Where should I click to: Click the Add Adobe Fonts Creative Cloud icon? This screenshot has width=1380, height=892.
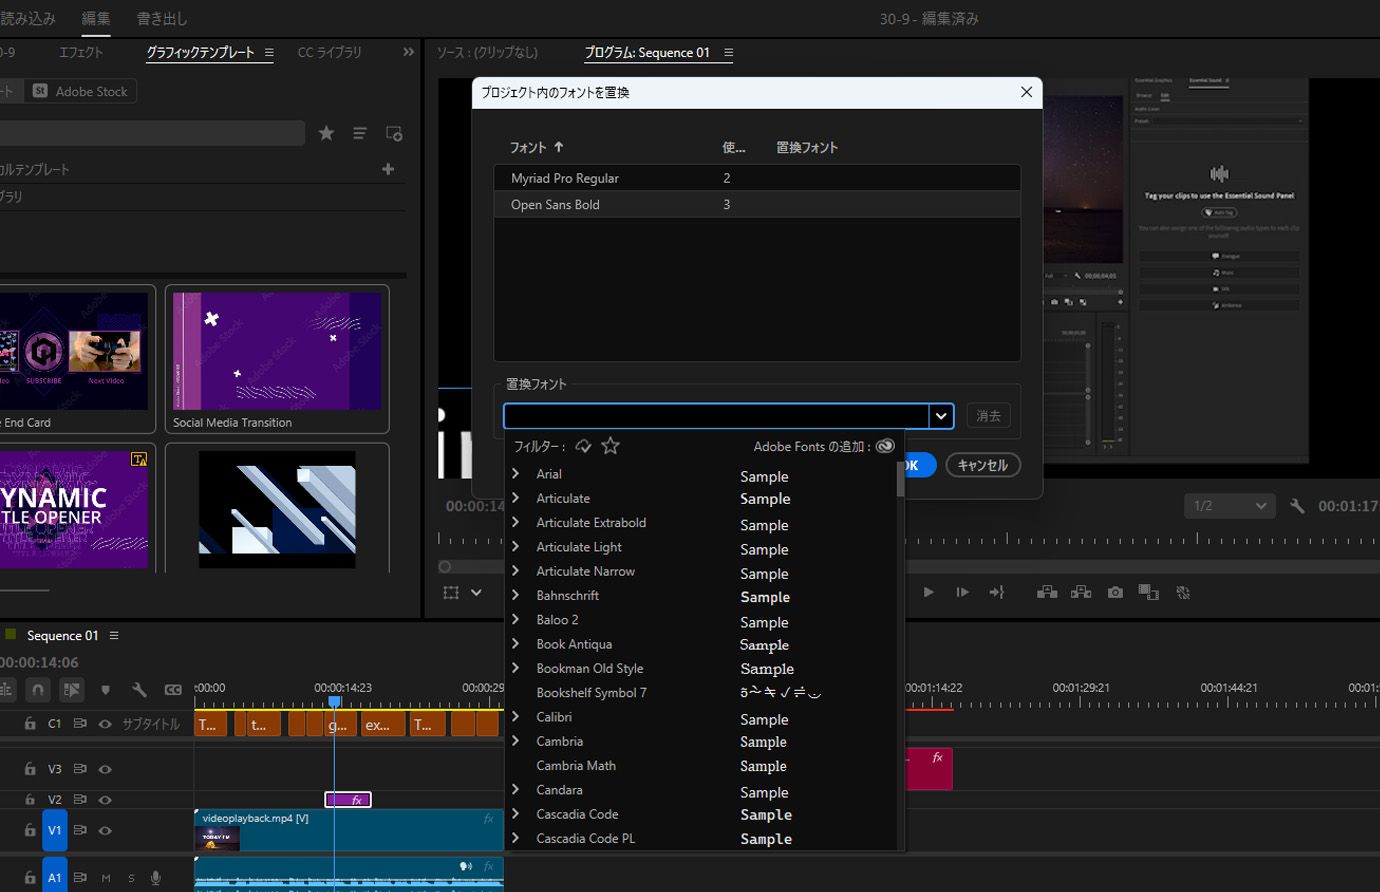point(885,446)
